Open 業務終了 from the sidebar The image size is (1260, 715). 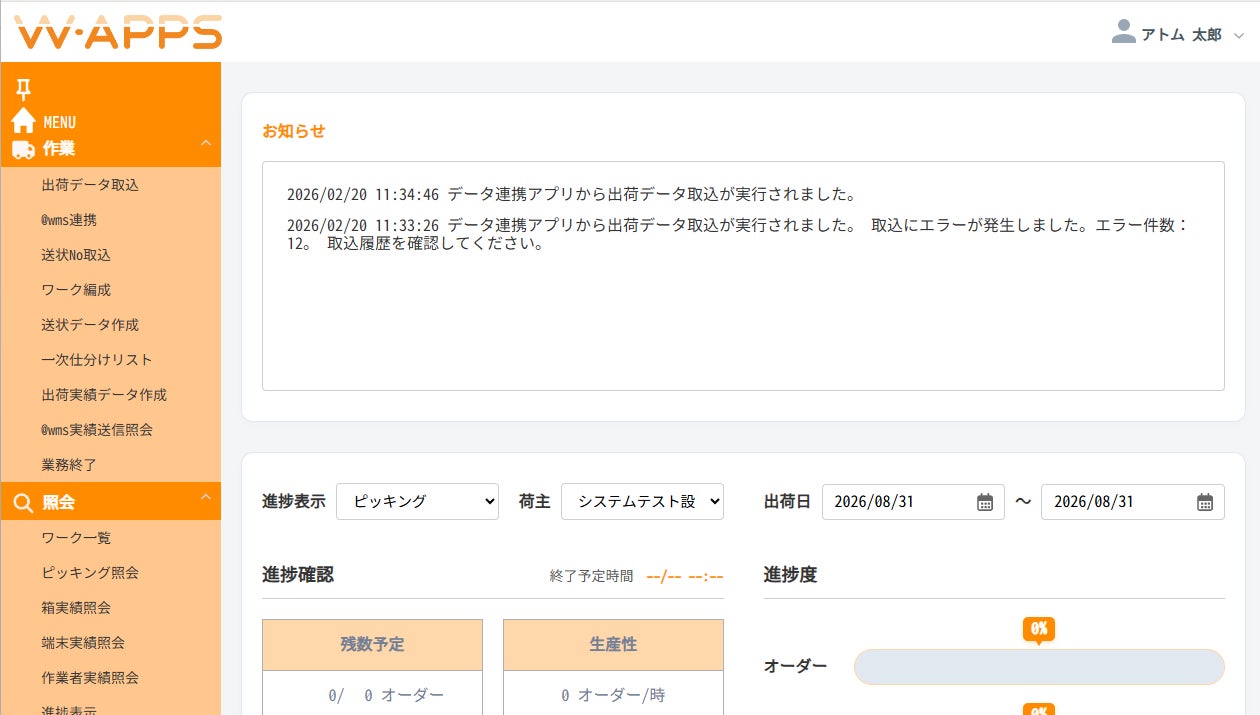(x=69, y=465)
